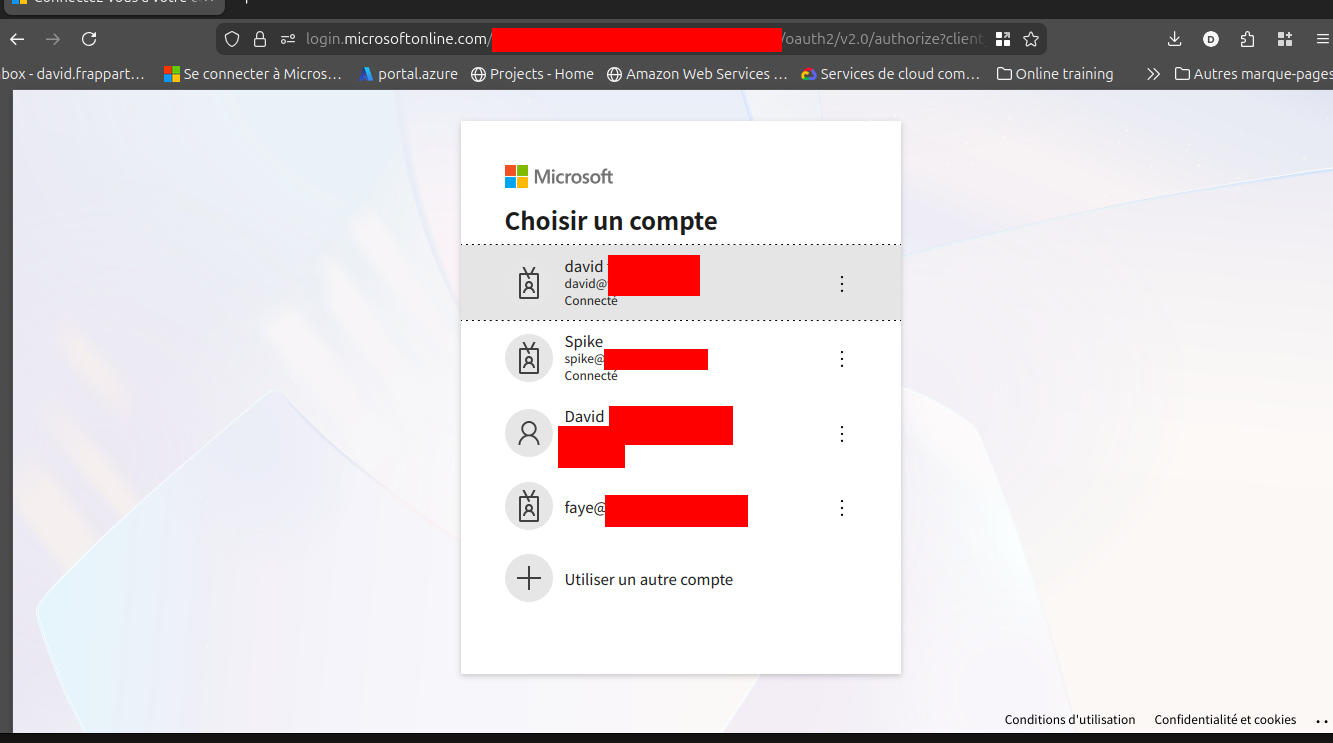Open the Online training bookmarks folder
This screenshot has height=743, width=1333.
1055,74
